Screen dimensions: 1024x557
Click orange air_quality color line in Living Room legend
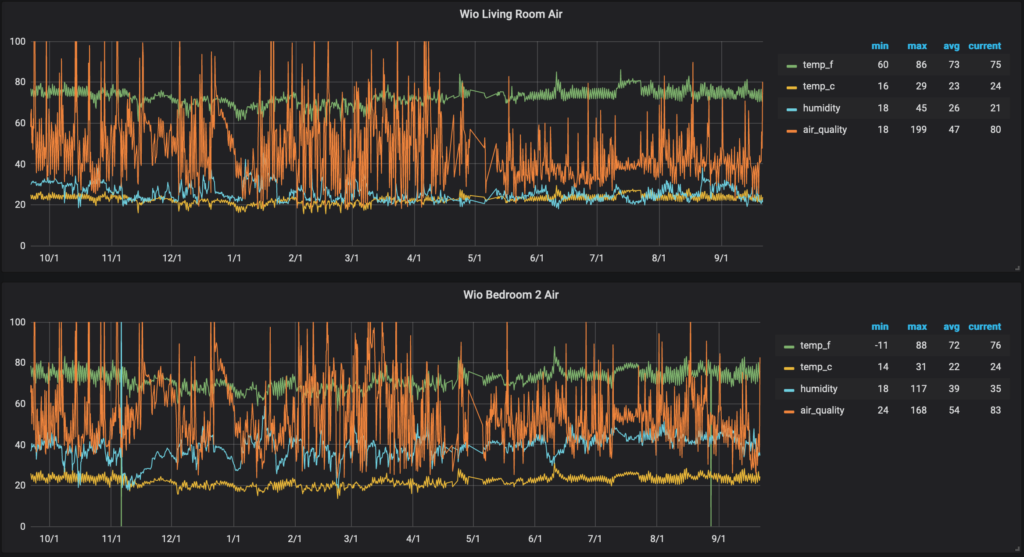point(792,130)
